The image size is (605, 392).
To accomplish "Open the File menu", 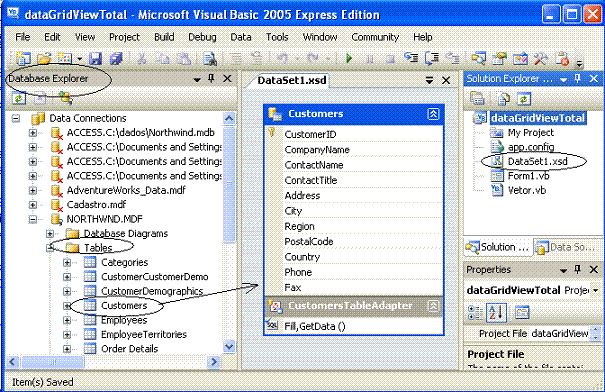I will click(x=23, y=37).
